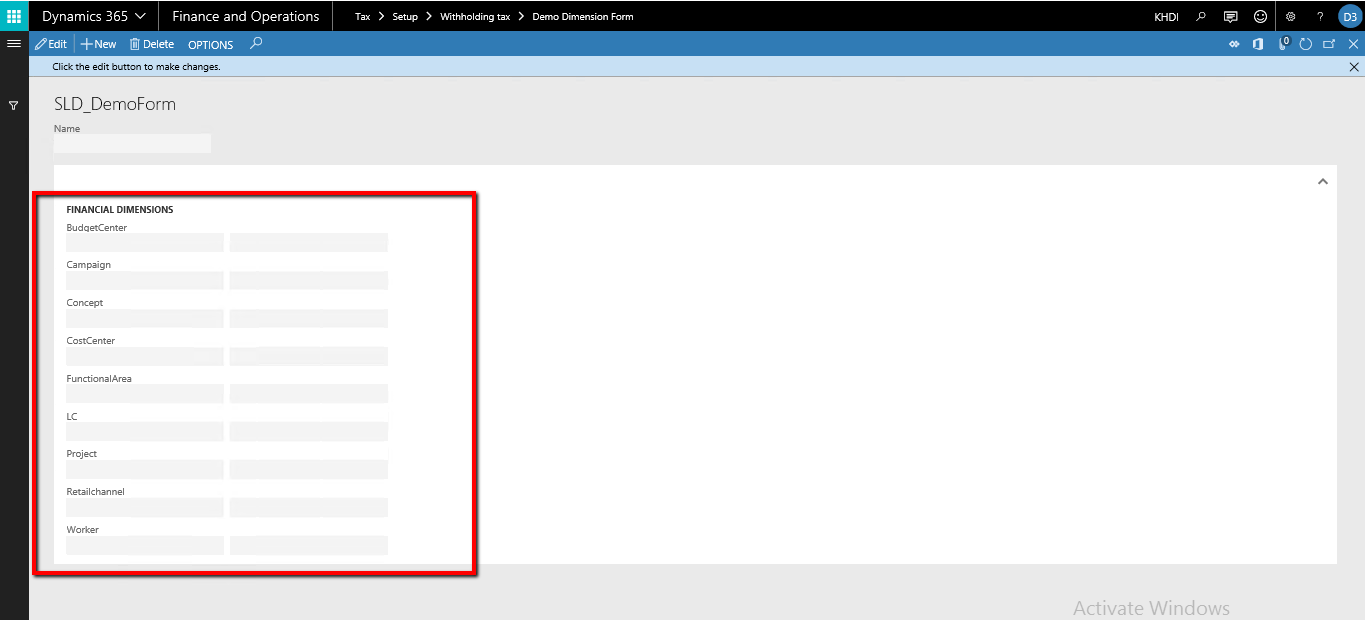This screenshot has height=620, width=1365.
Task: Expand the Dynamics 365 dropdown chevron
Action: 141,15
